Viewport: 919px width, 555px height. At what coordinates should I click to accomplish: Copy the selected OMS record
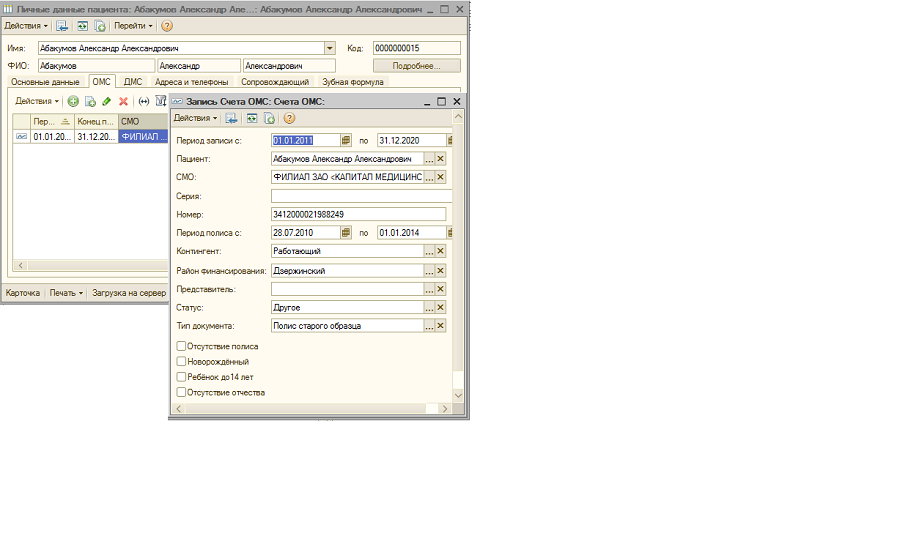pyautogui.click(x=90, y=101)
